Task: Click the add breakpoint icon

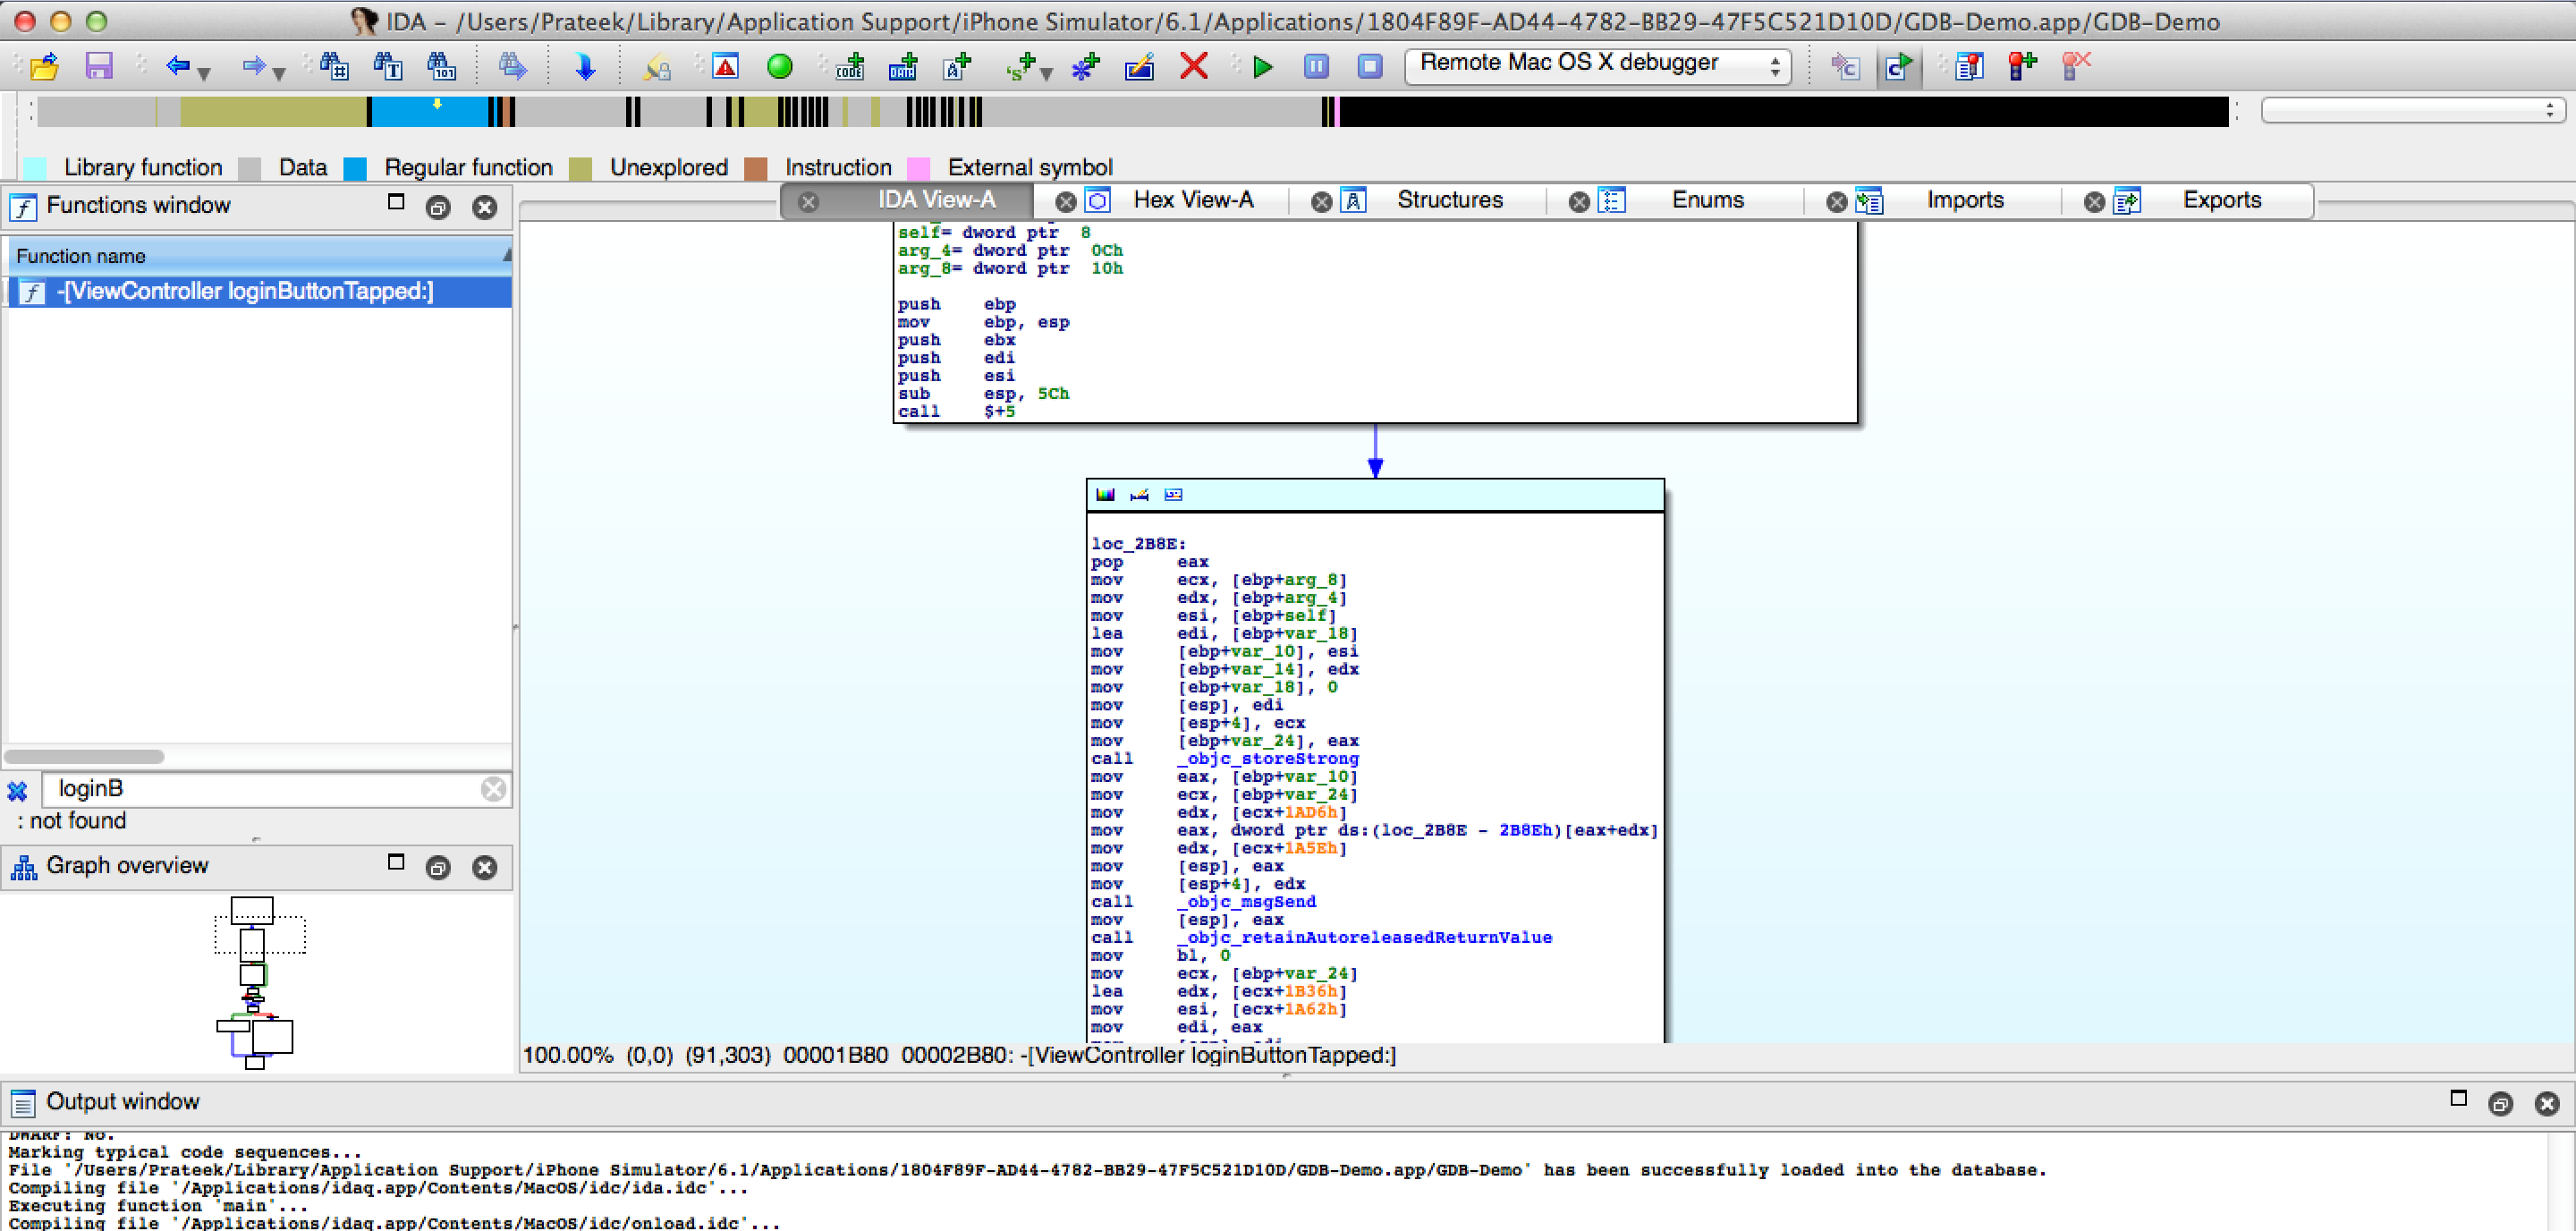Action: [2022, 67]
